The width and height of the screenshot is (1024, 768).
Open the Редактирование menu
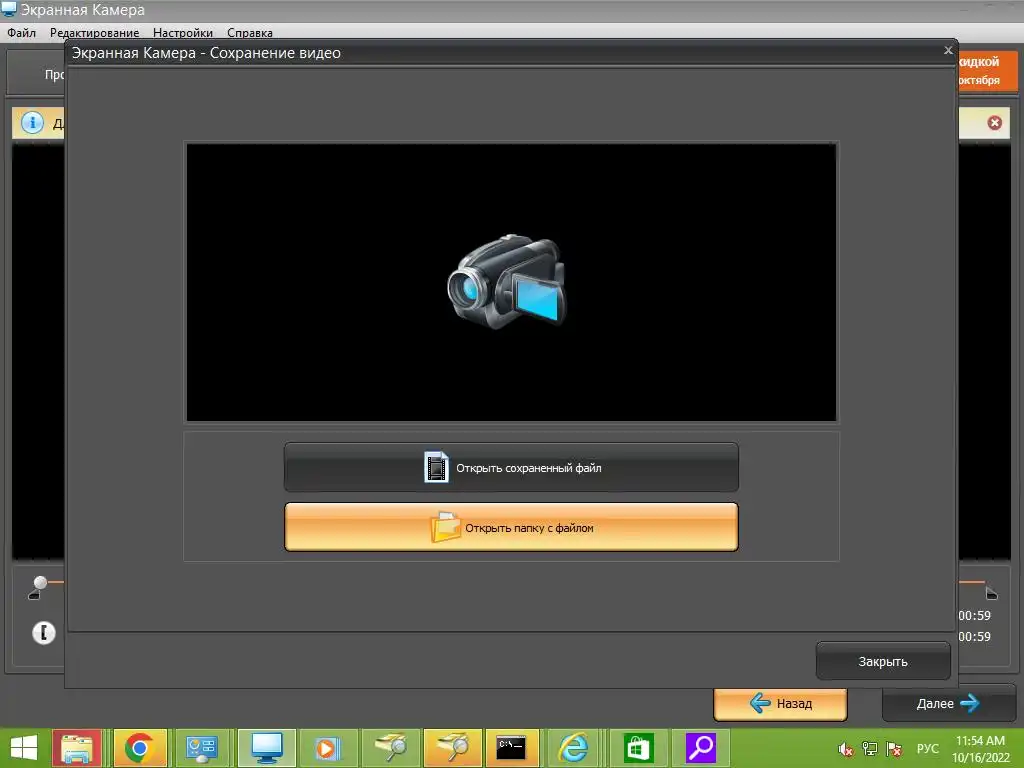pyautogui.click(x=95, y=33)
